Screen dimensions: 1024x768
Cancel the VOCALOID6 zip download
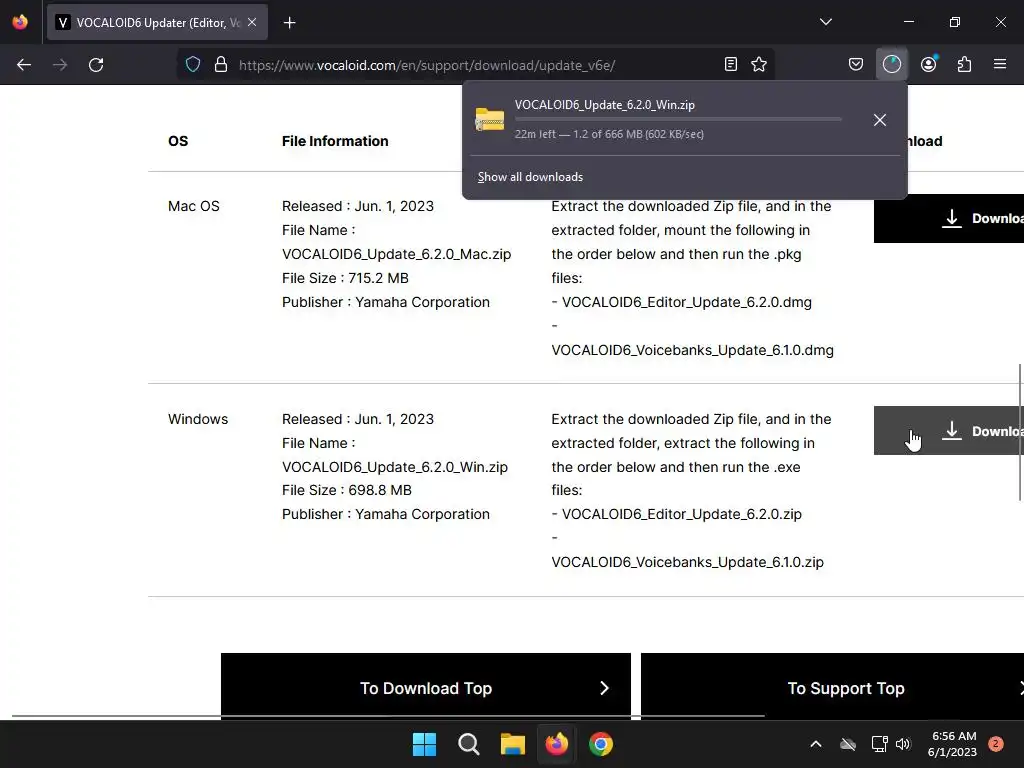[880, 120]
